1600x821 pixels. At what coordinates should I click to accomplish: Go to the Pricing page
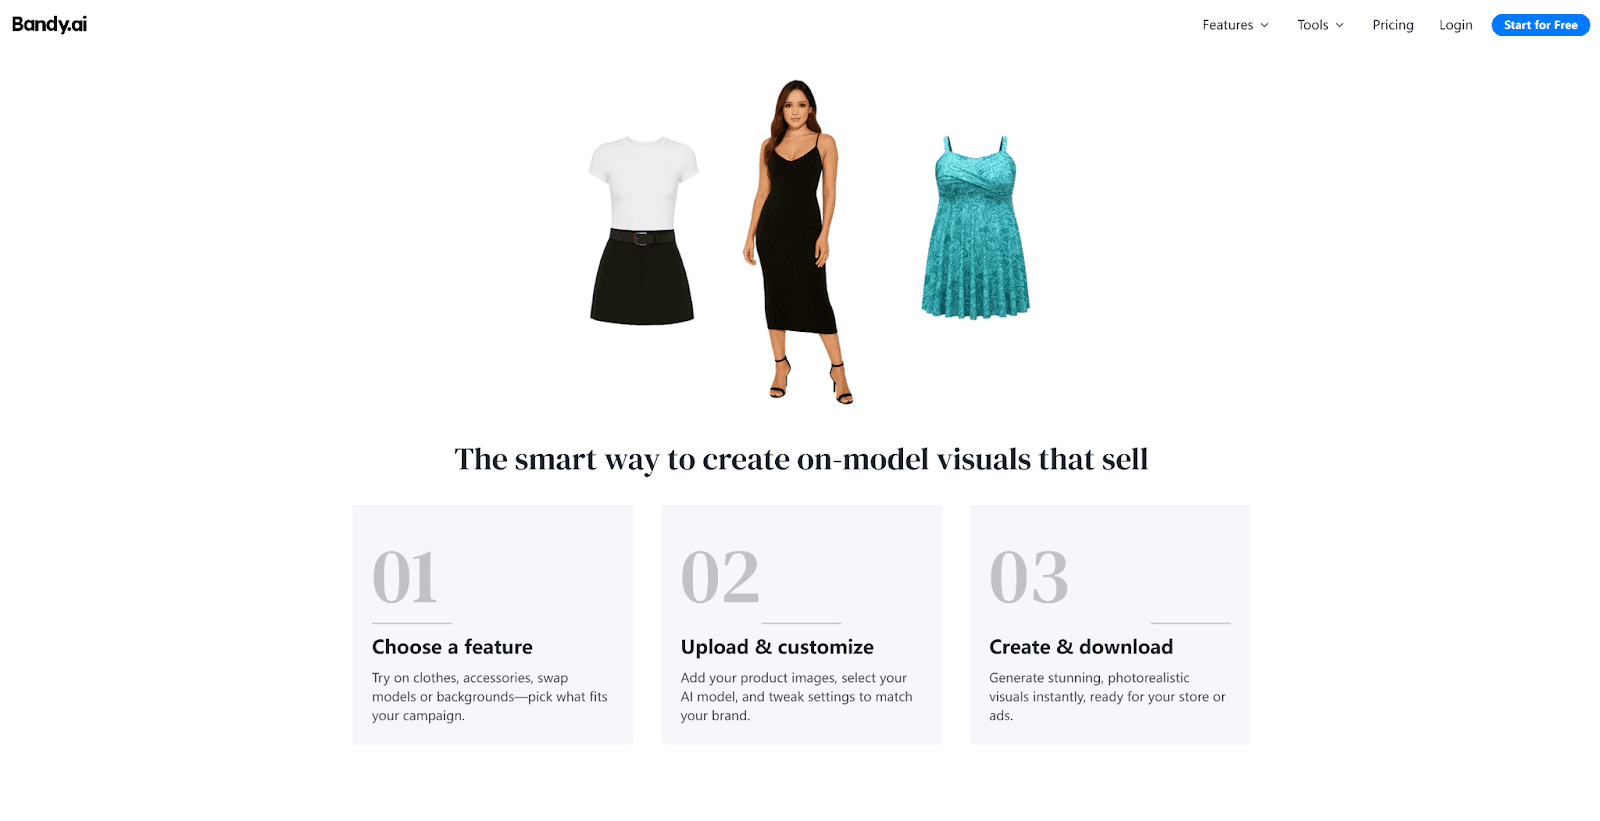[x=1393, y=25]
